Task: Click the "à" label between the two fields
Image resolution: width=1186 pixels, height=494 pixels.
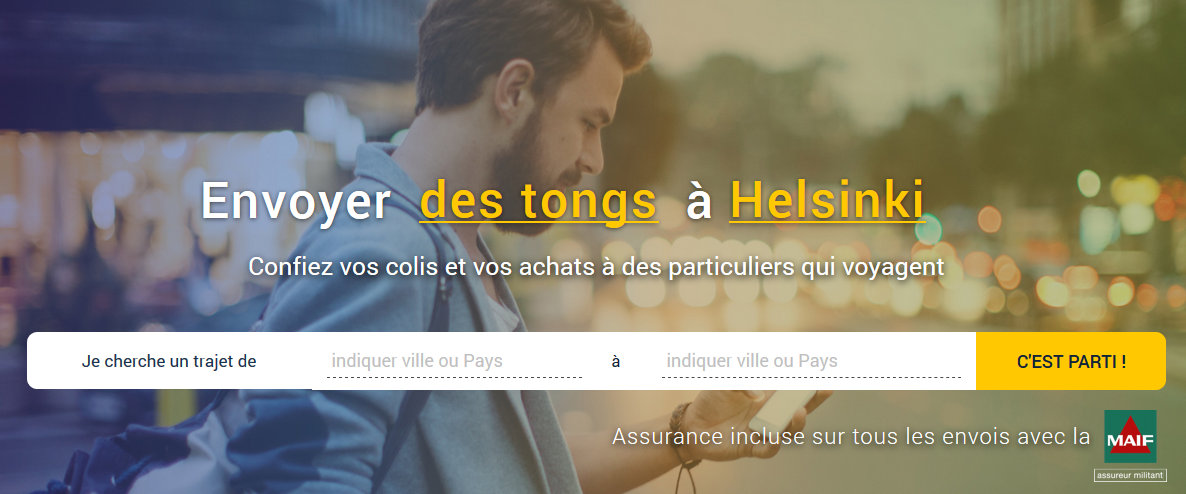Action: [x=616, y=362]
